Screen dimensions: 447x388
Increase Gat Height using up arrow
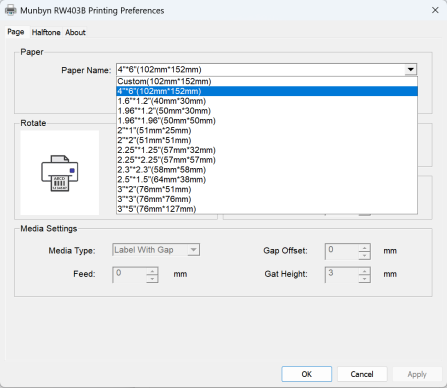pos(364,271)
